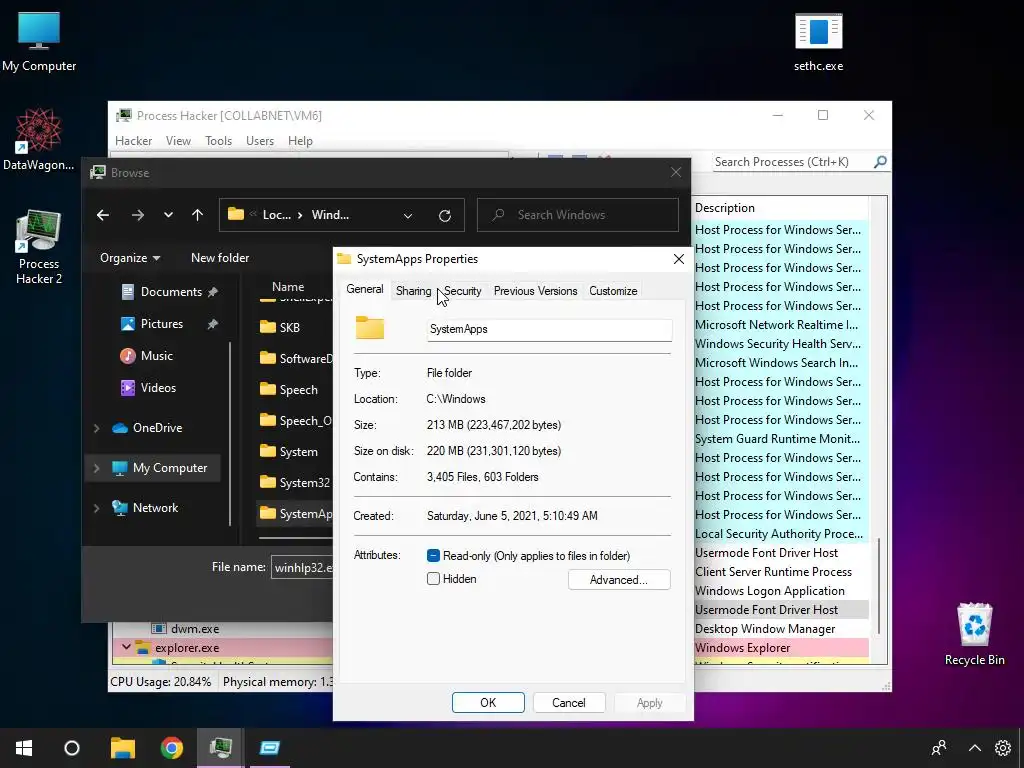Click the blue app icon on the taskbar

pyautogui.click(x=270, y=748)
